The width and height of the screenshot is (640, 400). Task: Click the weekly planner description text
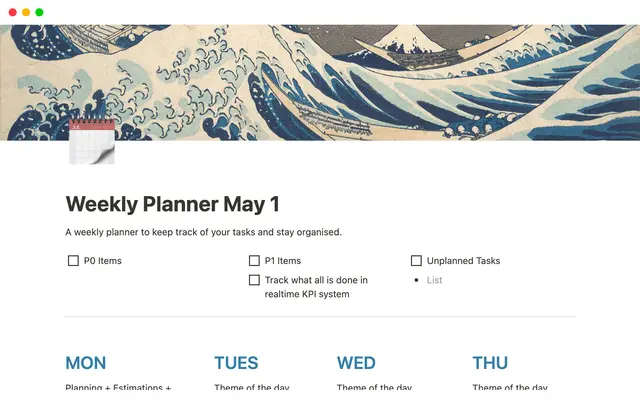click(203, 232)
